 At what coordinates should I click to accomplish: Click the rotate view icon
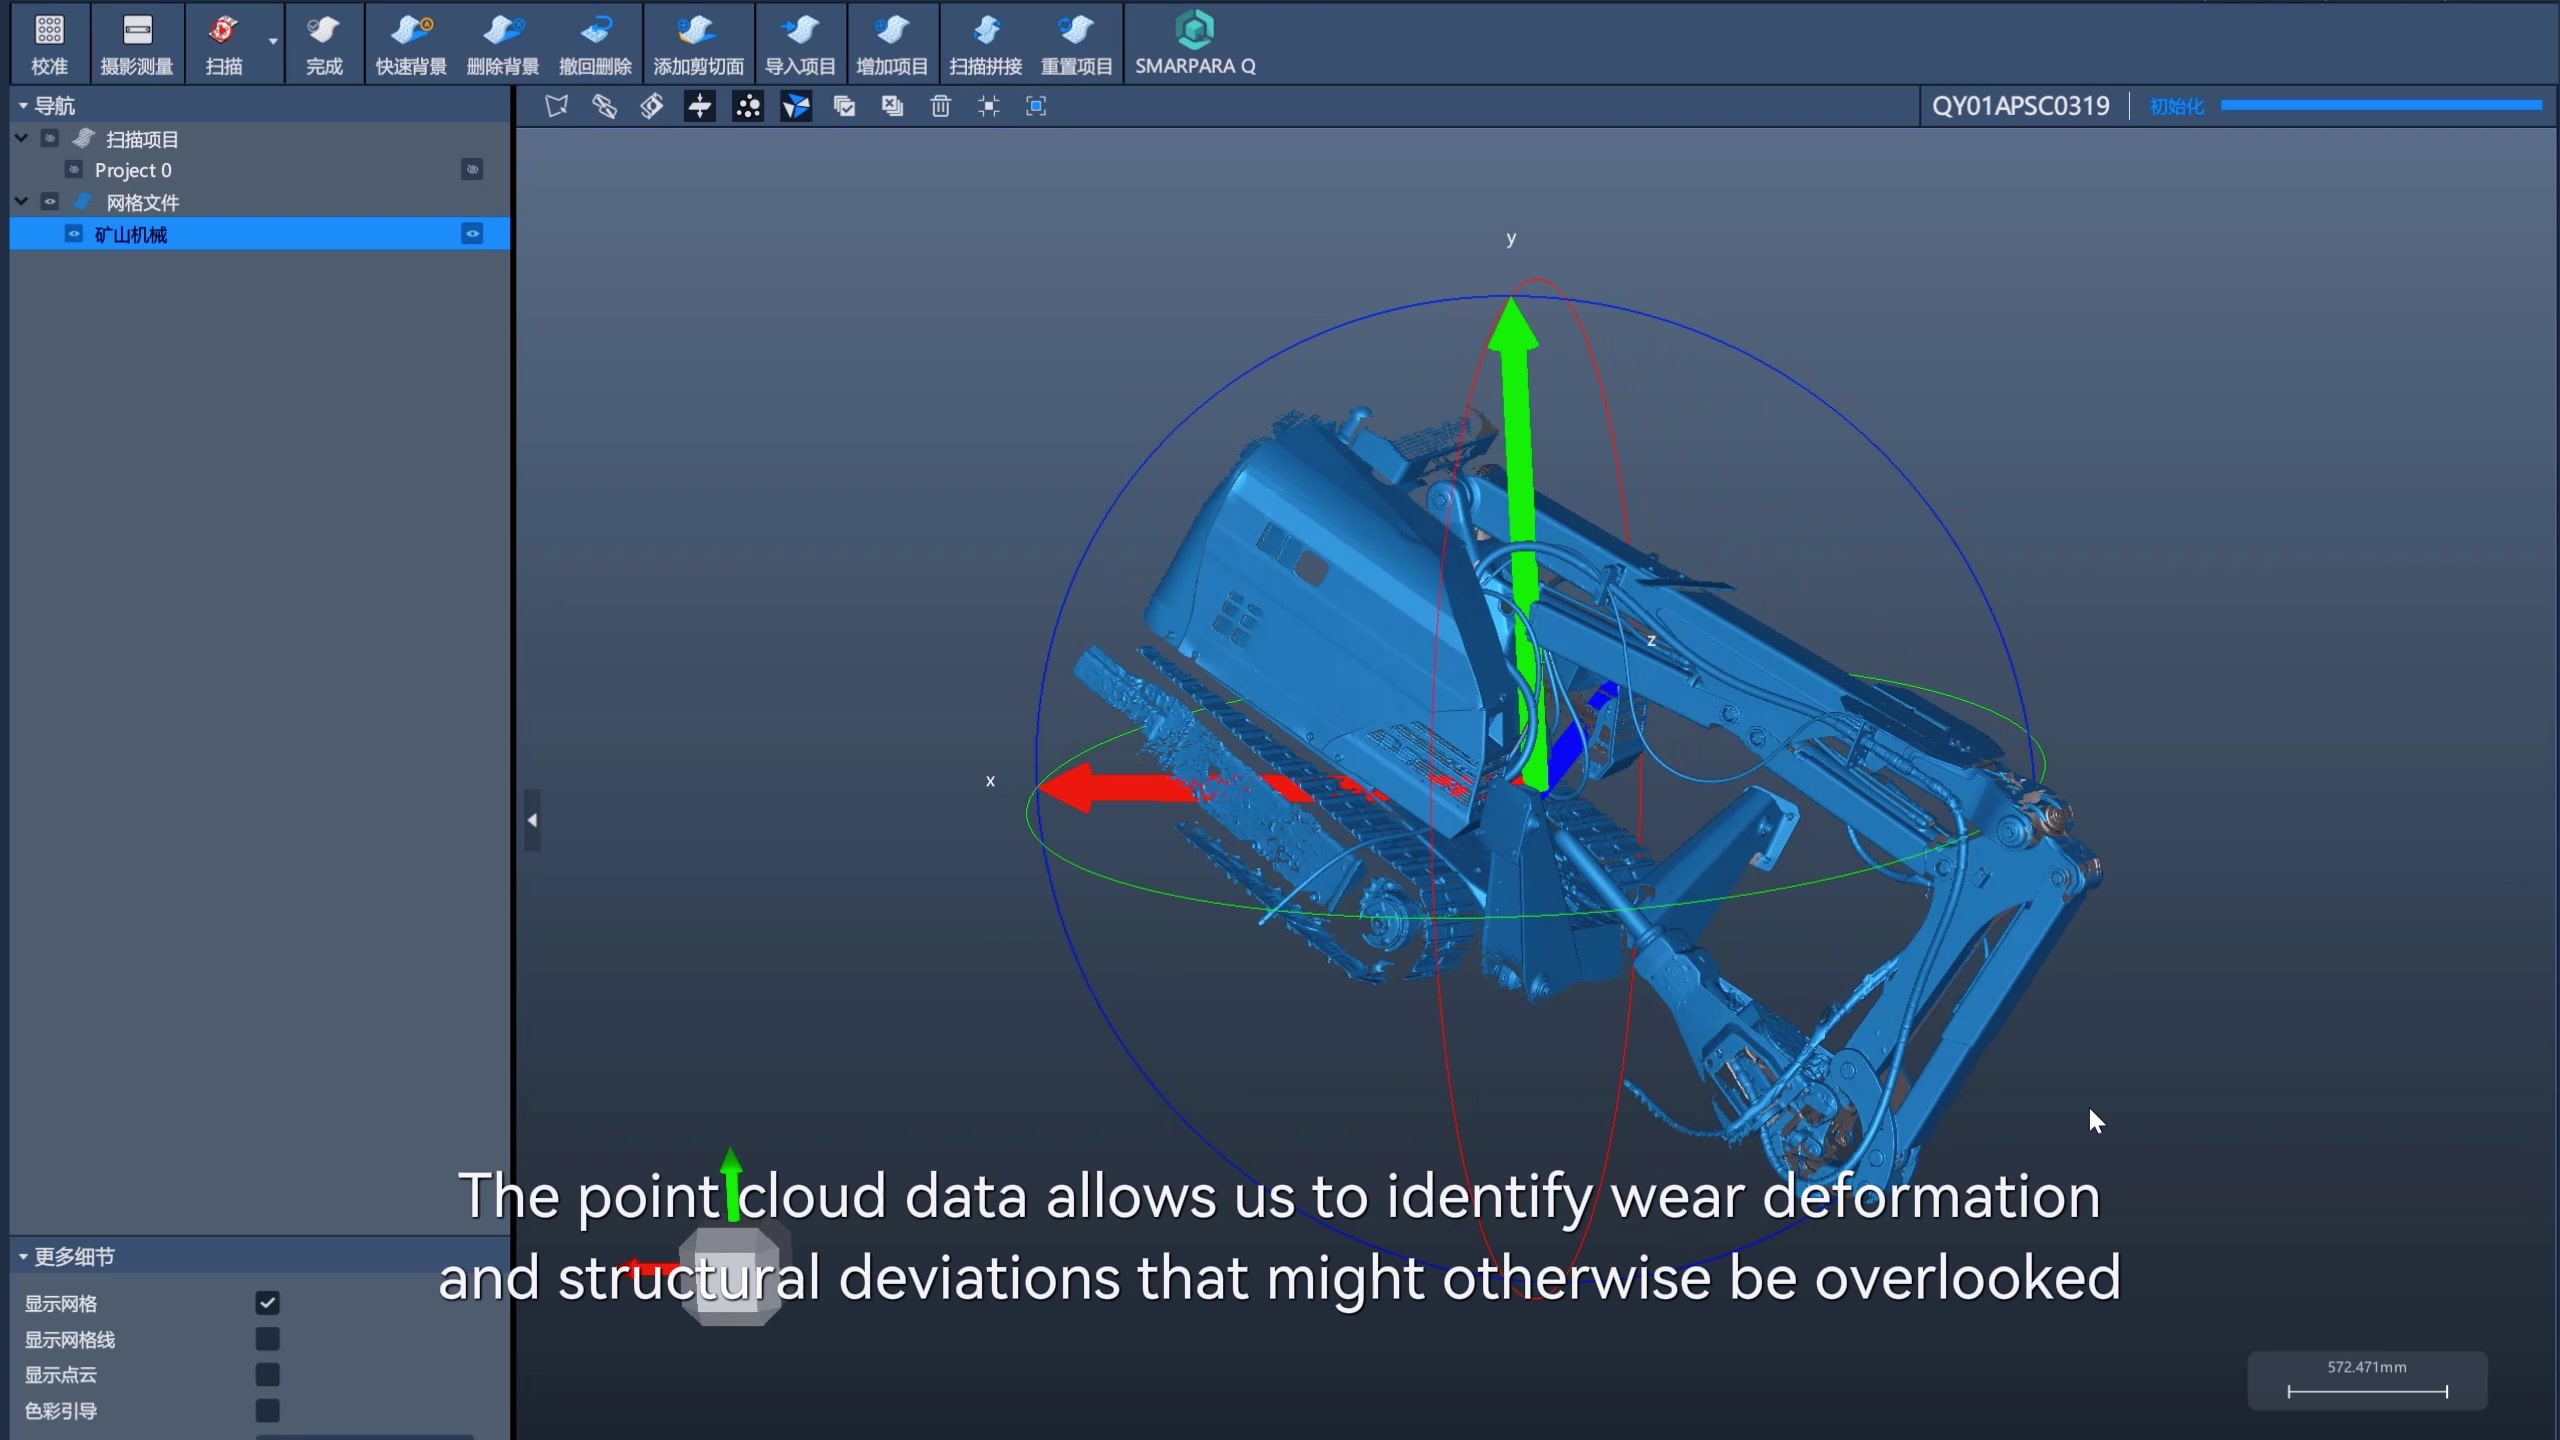(x=652, y=106)
